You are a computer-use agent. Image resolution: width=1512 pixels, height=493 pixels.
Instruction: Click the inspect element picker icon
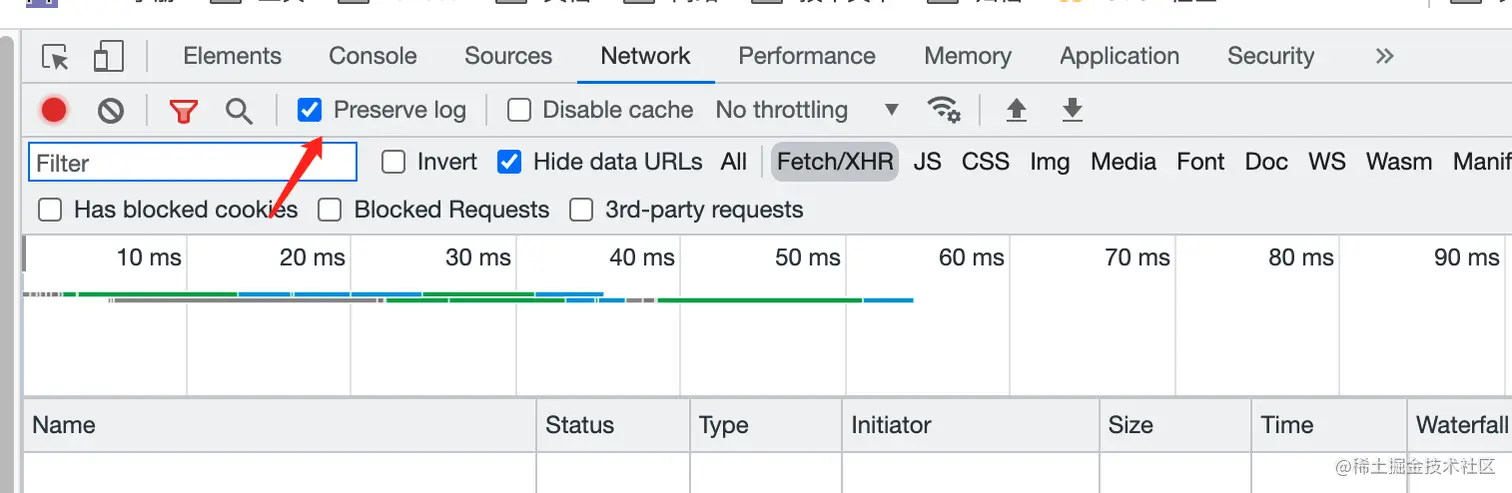(x=55, y=57)
